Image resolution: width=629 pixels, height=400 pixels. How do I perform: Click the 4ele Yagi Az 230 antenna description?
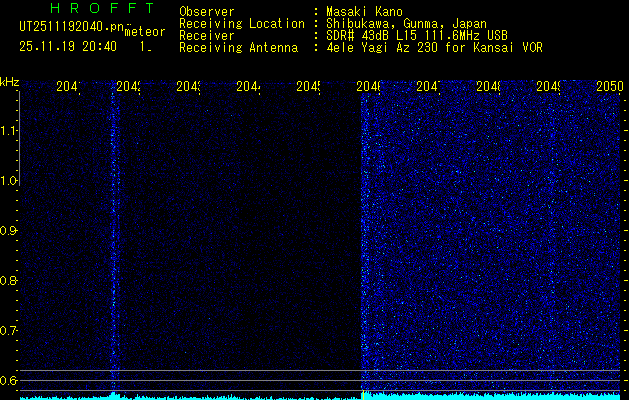[x=434, y=48]
